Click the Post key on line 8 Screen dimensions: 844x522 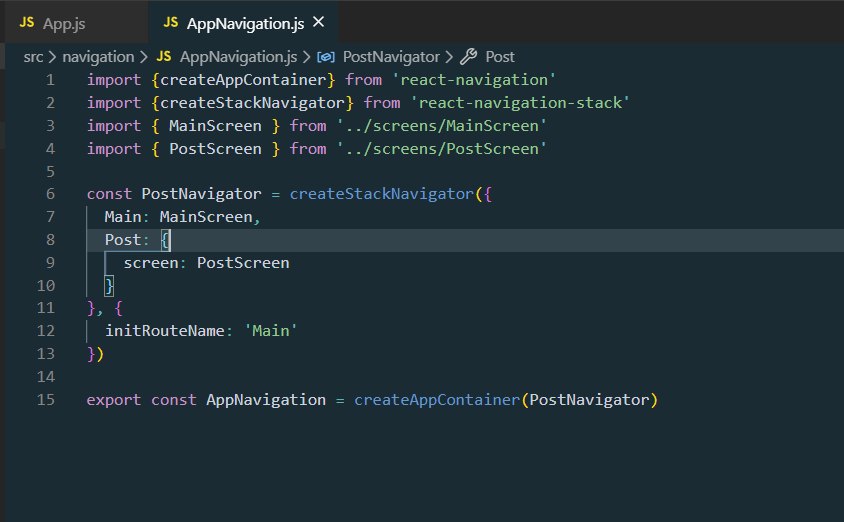(x=123, y=239)
